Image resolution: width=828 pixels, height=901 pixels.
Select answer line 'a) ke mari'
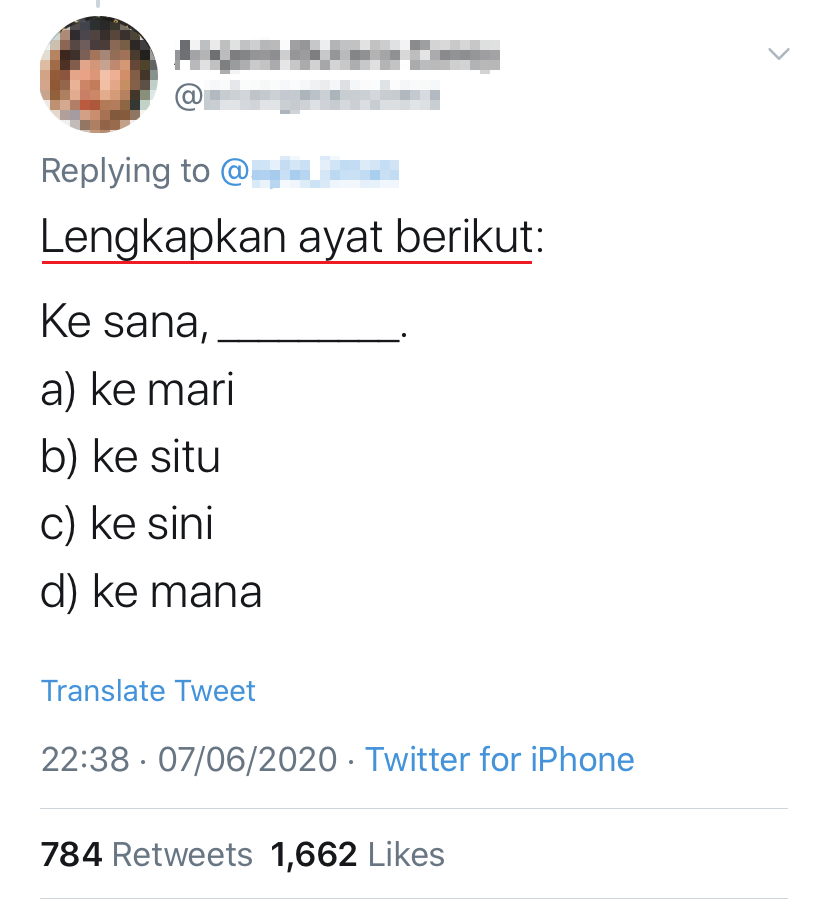pos(138,390)
